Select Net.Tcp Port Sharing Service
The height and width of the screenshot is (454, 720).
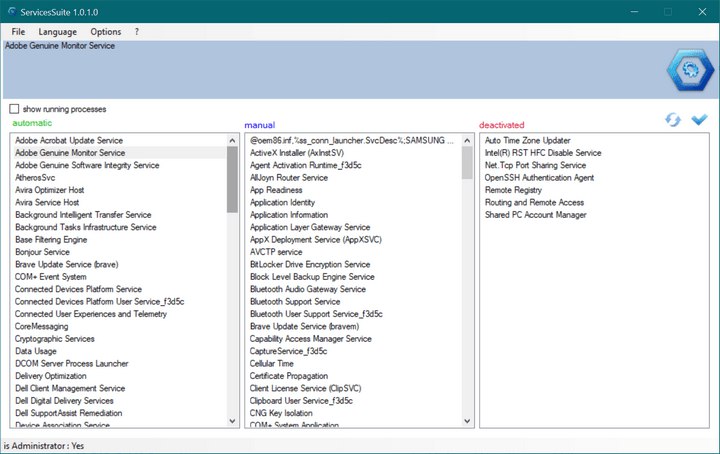(x=535, y=165)
